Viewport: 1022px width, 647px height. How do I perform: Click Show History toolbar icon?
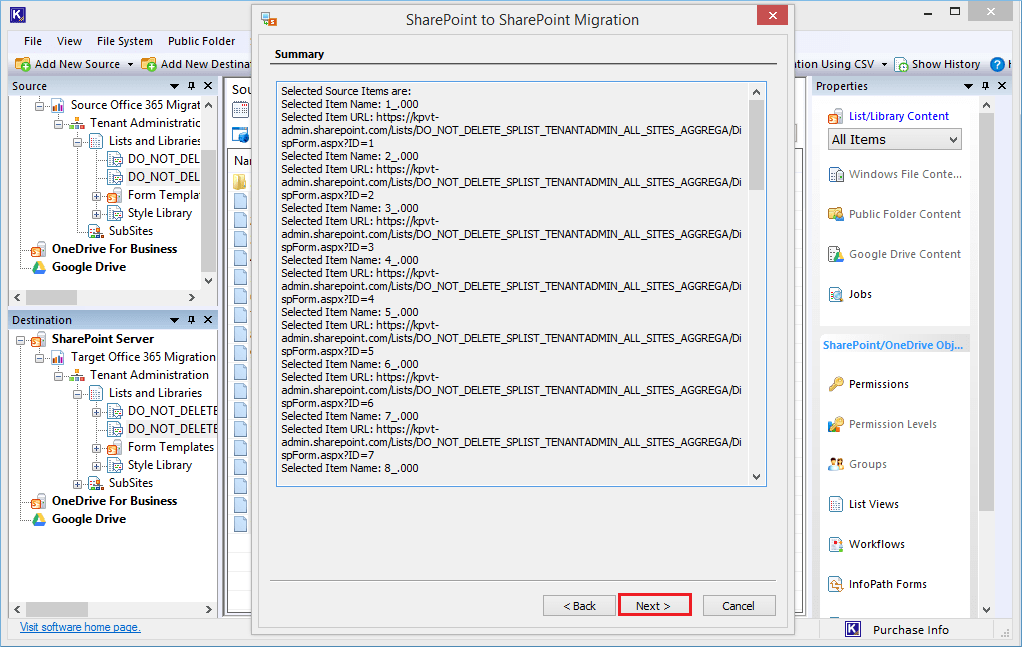click(901, 64)
